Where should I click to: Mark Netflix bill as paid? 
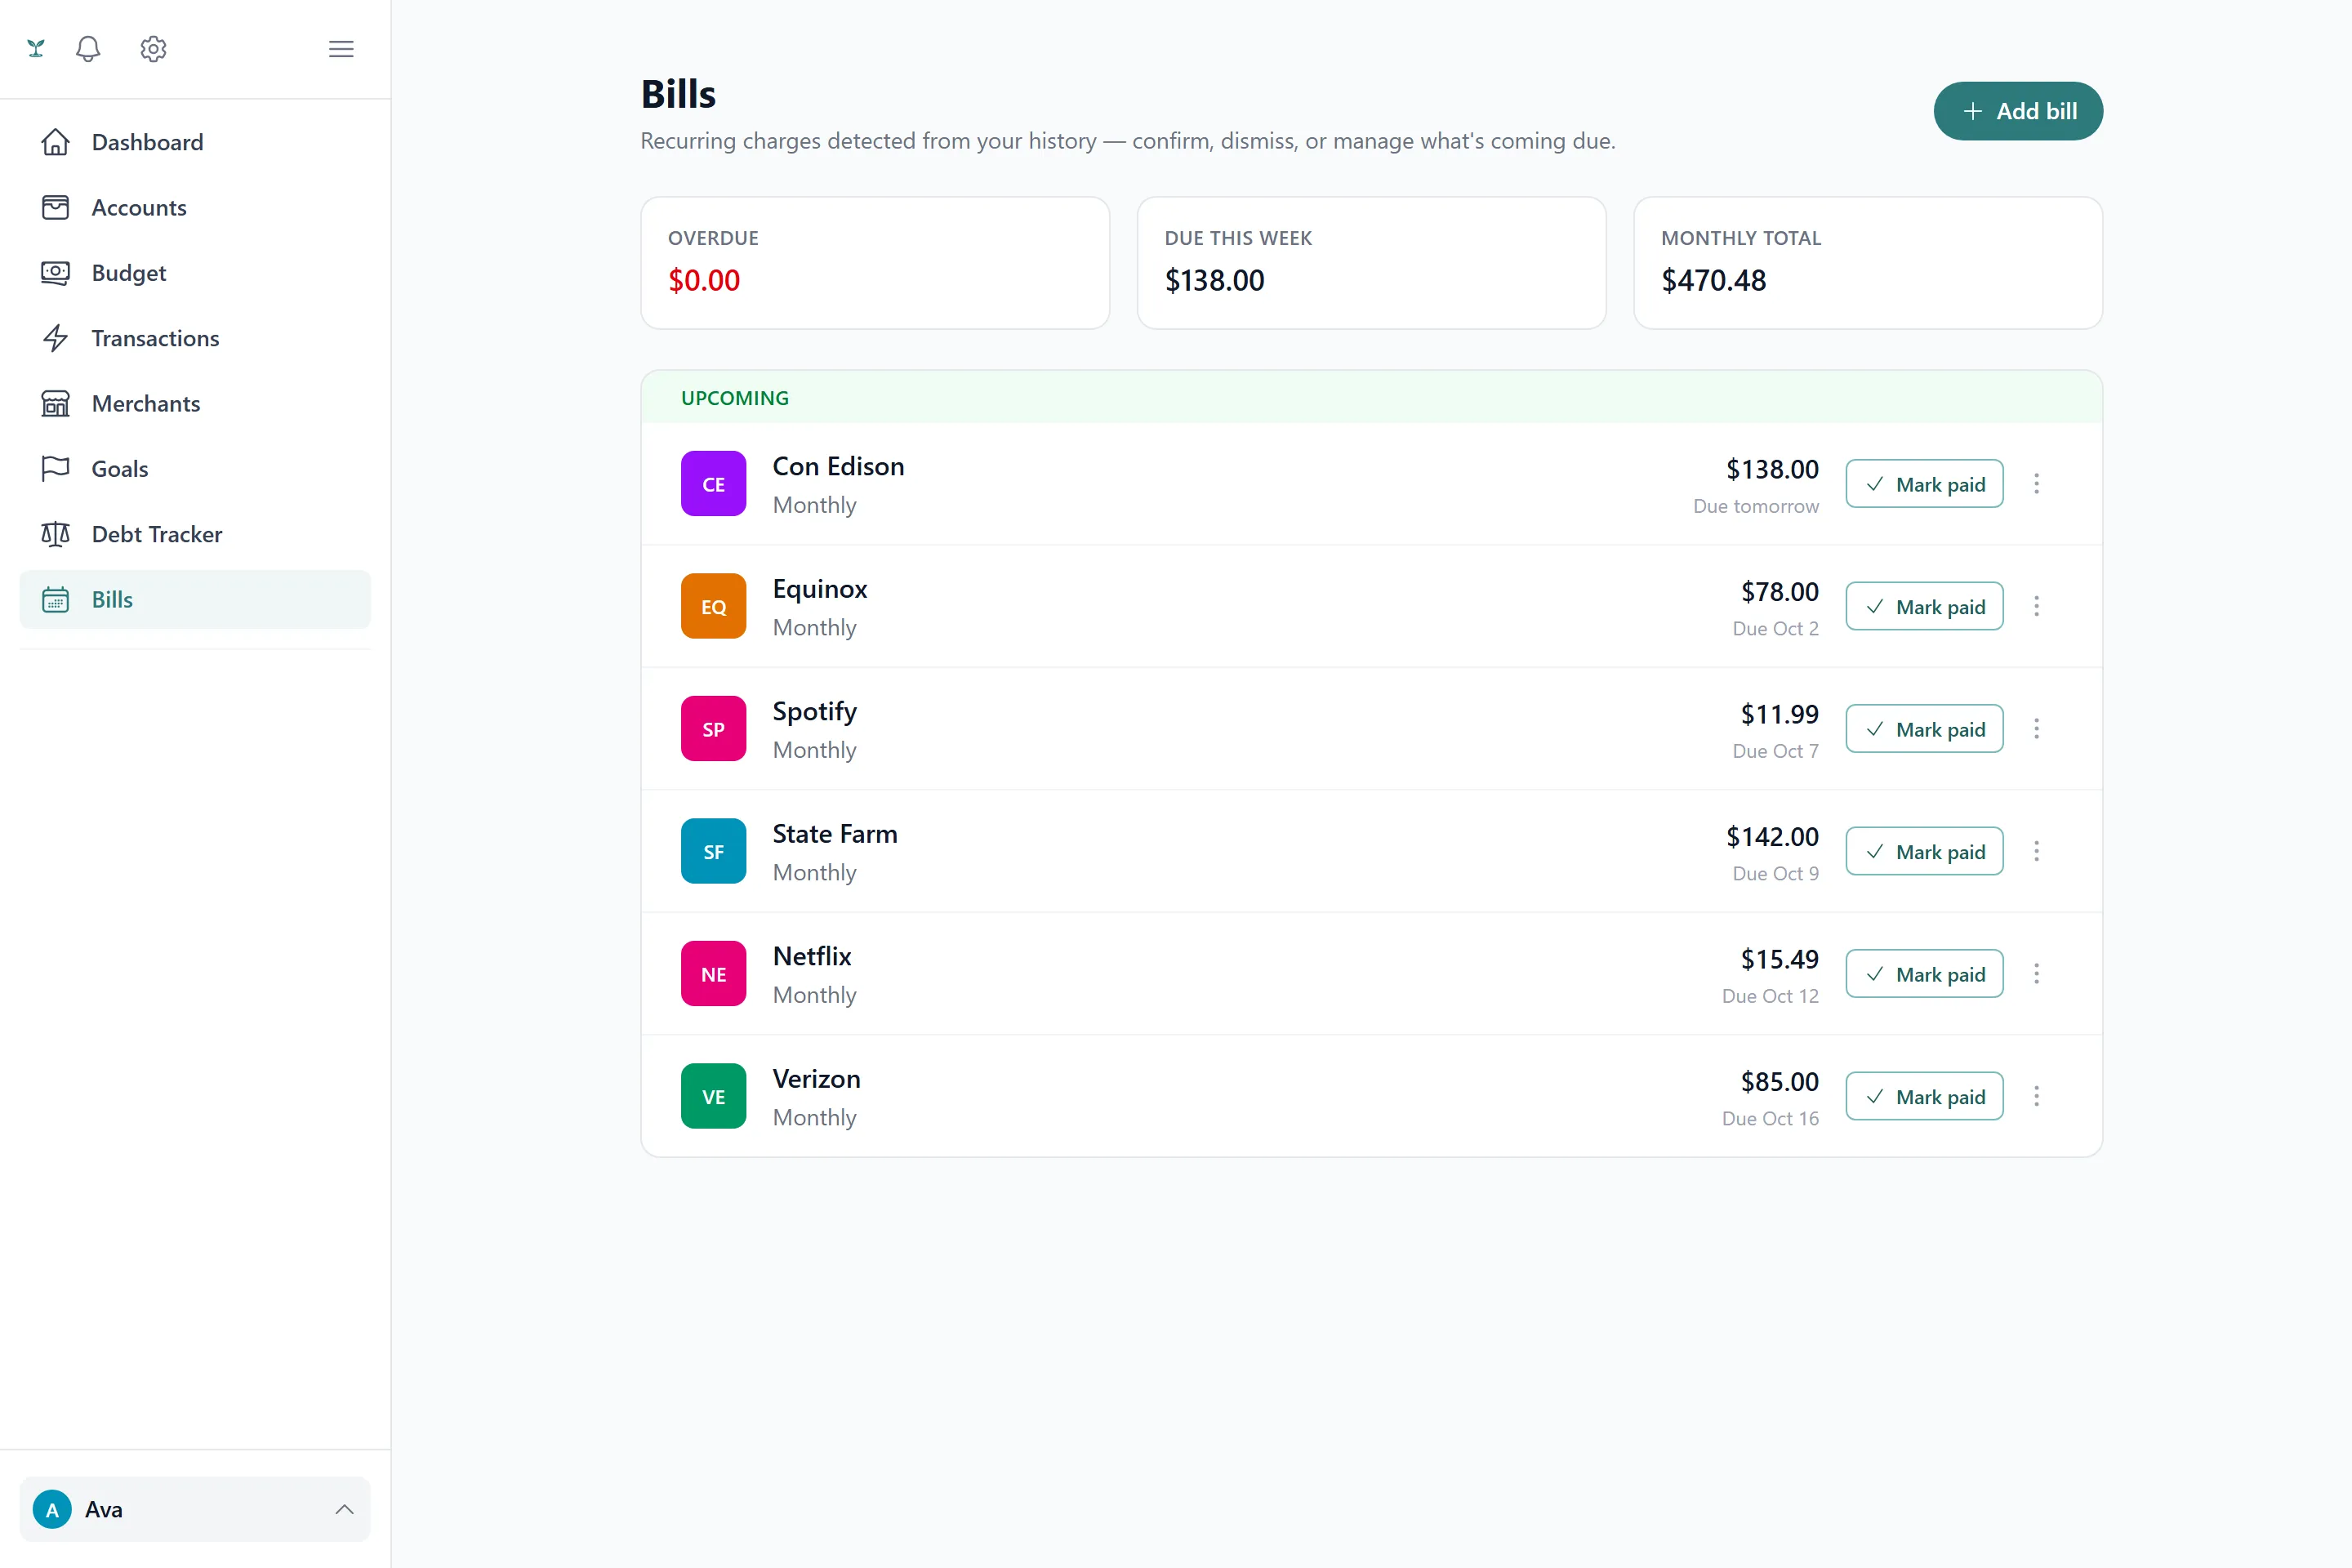tap(1924, 974)
